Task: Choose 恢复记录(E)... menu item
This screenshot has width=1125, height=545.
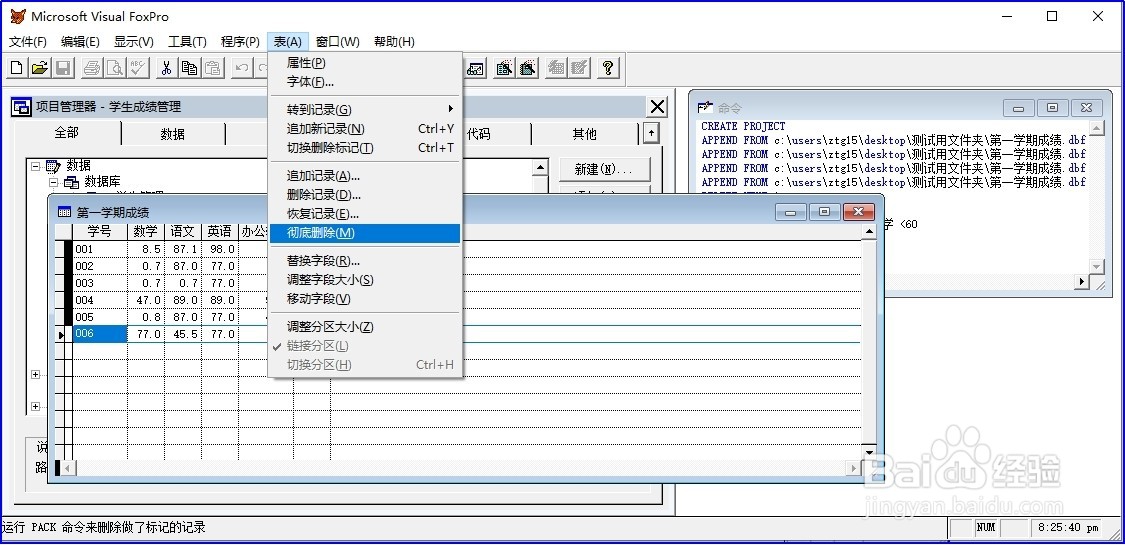Action: pyautogui.click(x=365, y=214)
